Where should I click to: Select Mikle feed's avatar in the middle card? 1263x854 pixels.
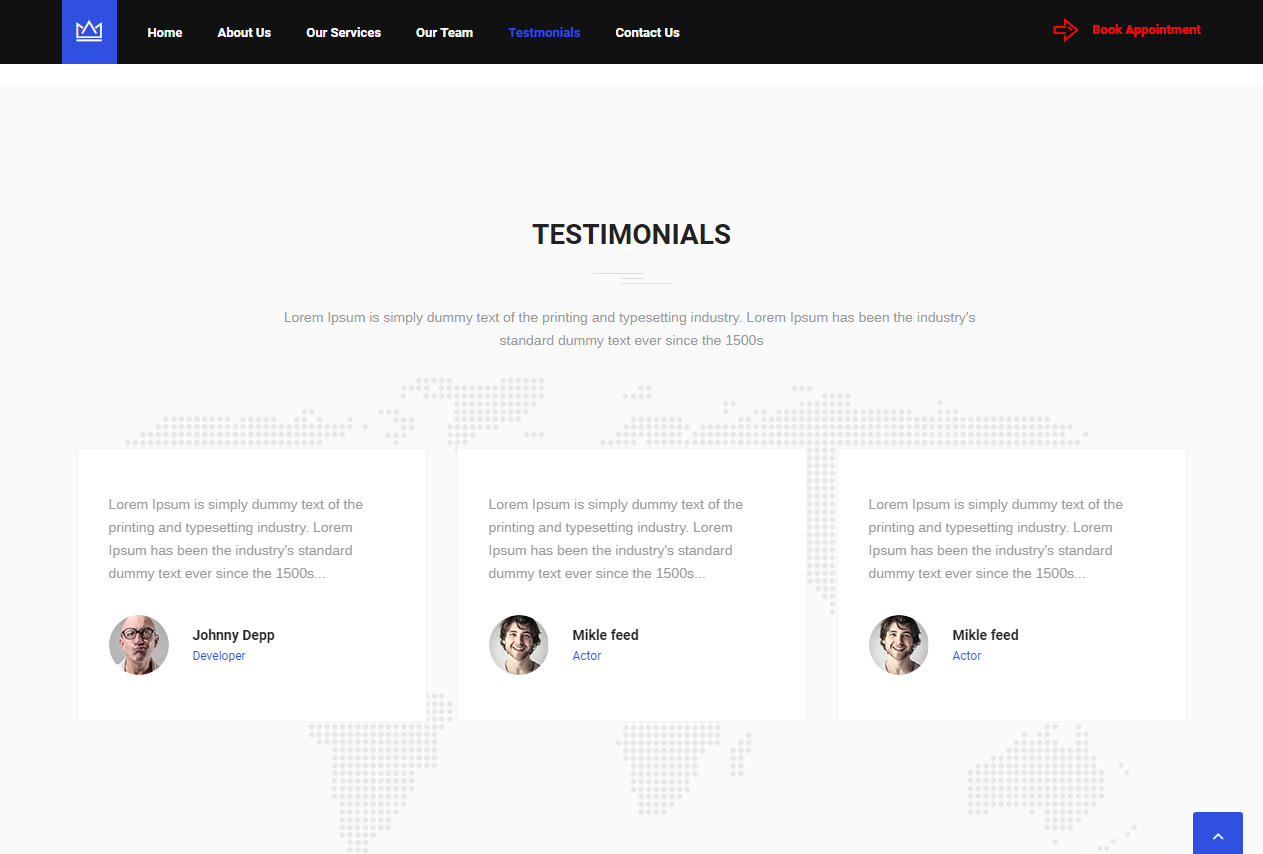pyautogui.click(x=519, y=645)
